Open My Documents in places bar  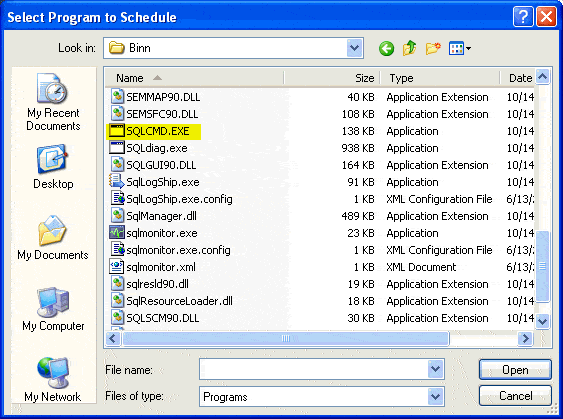click(53, 238)
